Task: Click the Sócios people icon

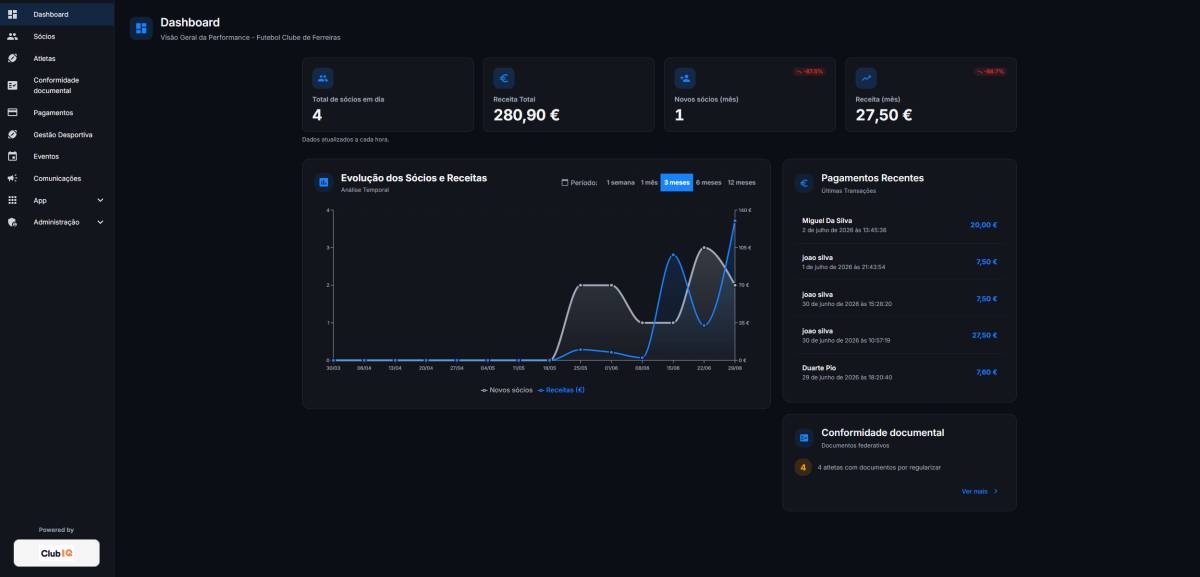Action: (x=13, y=36)
